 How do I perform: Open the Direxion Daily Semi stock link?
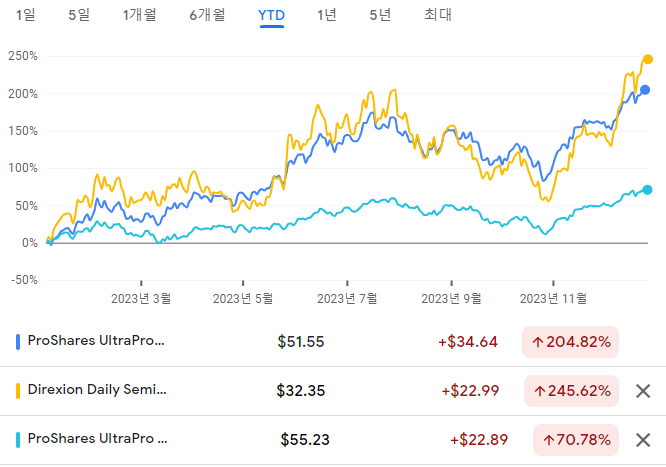coord(97,390)
